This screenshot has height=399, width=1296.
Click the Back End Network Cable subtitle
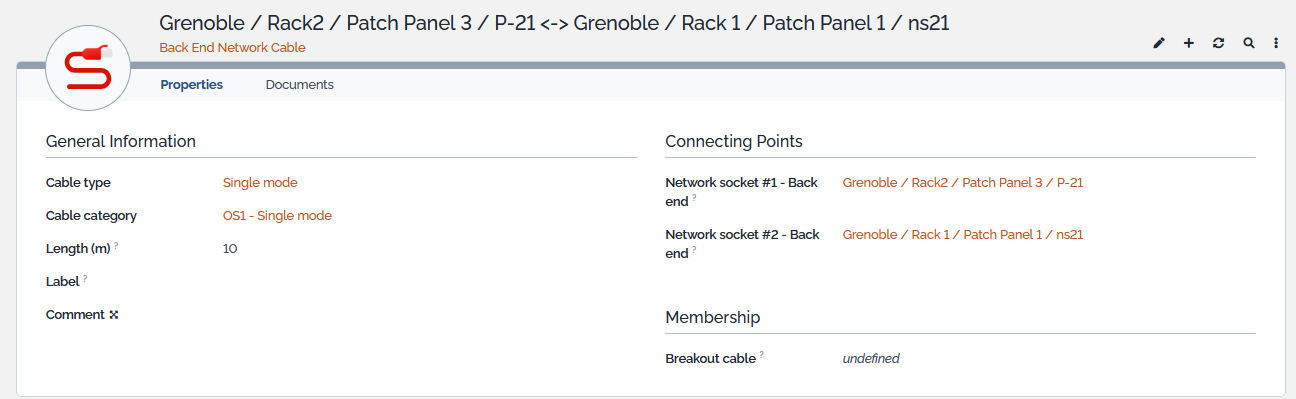tap(232, 47)
